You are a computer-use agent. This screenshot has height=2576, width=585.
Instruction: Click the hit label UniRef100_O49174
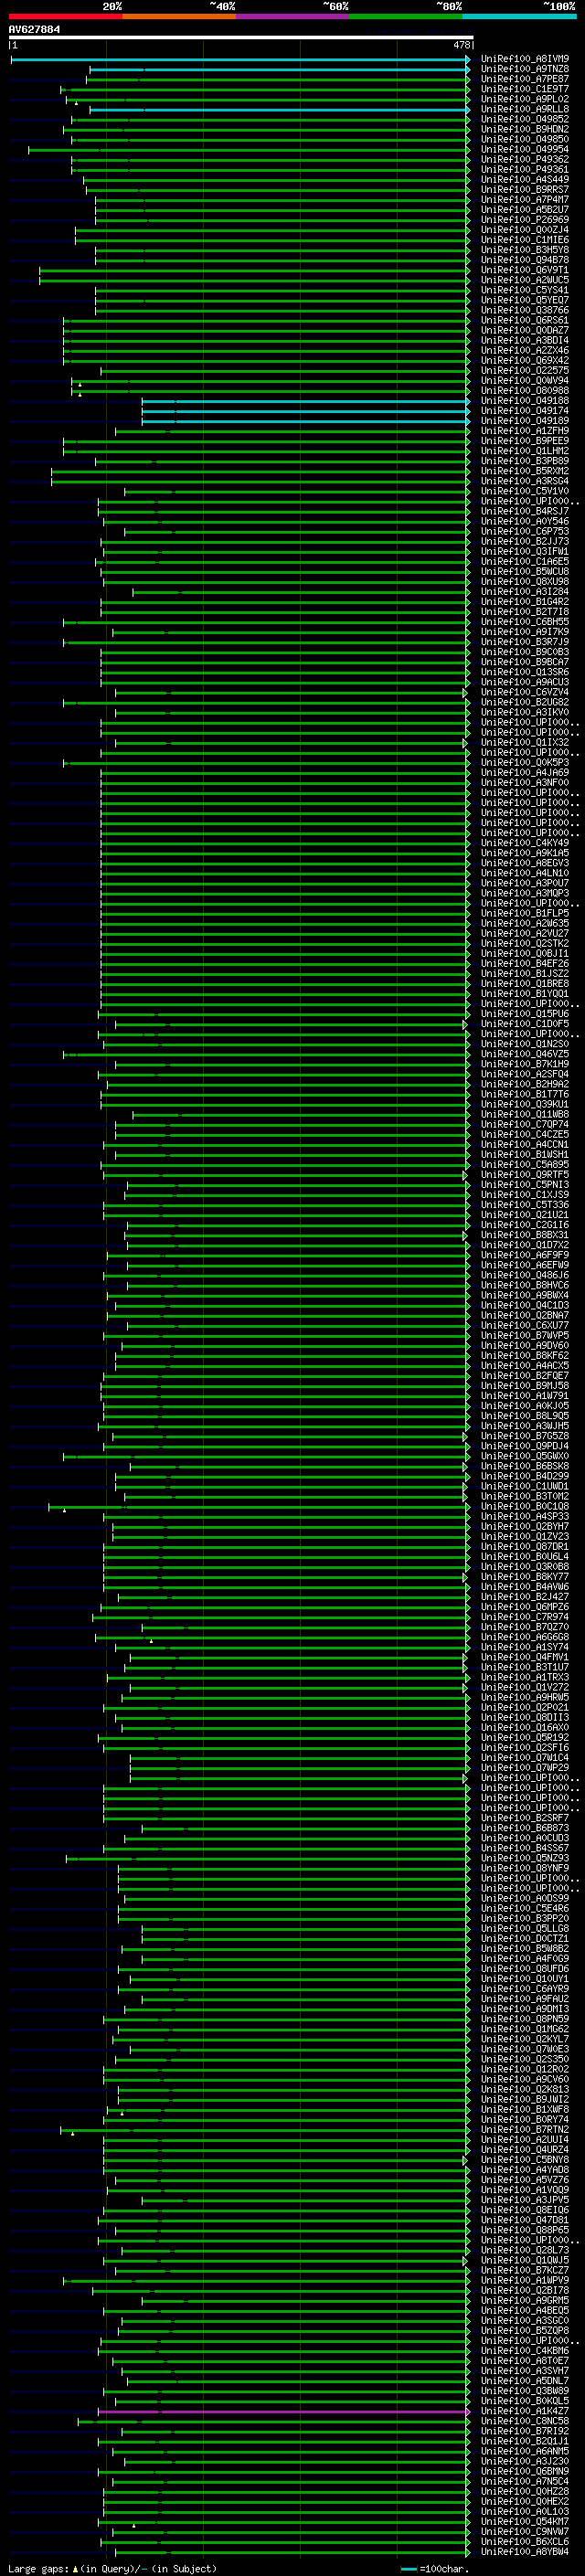pyautogui.click(x=525, y=411)
